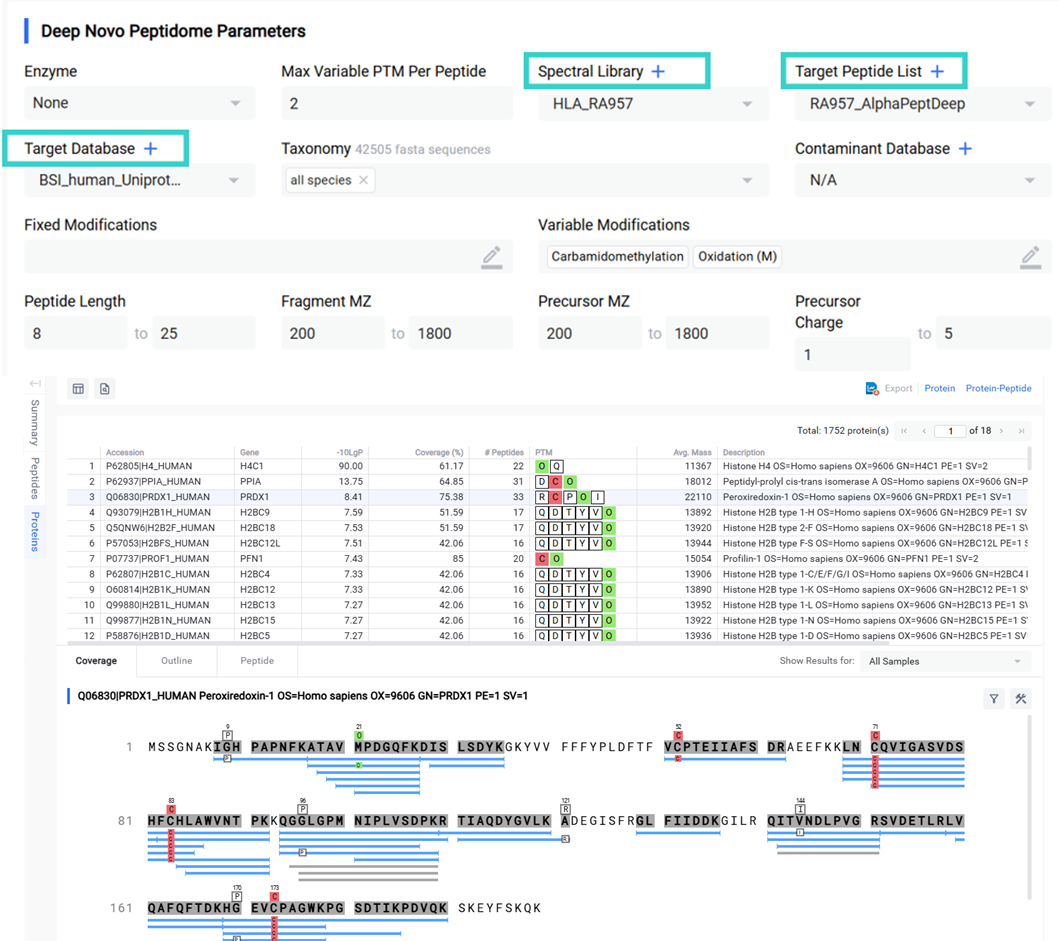
Task: Switch to the Outline tab
Action: tap(176, 661)
